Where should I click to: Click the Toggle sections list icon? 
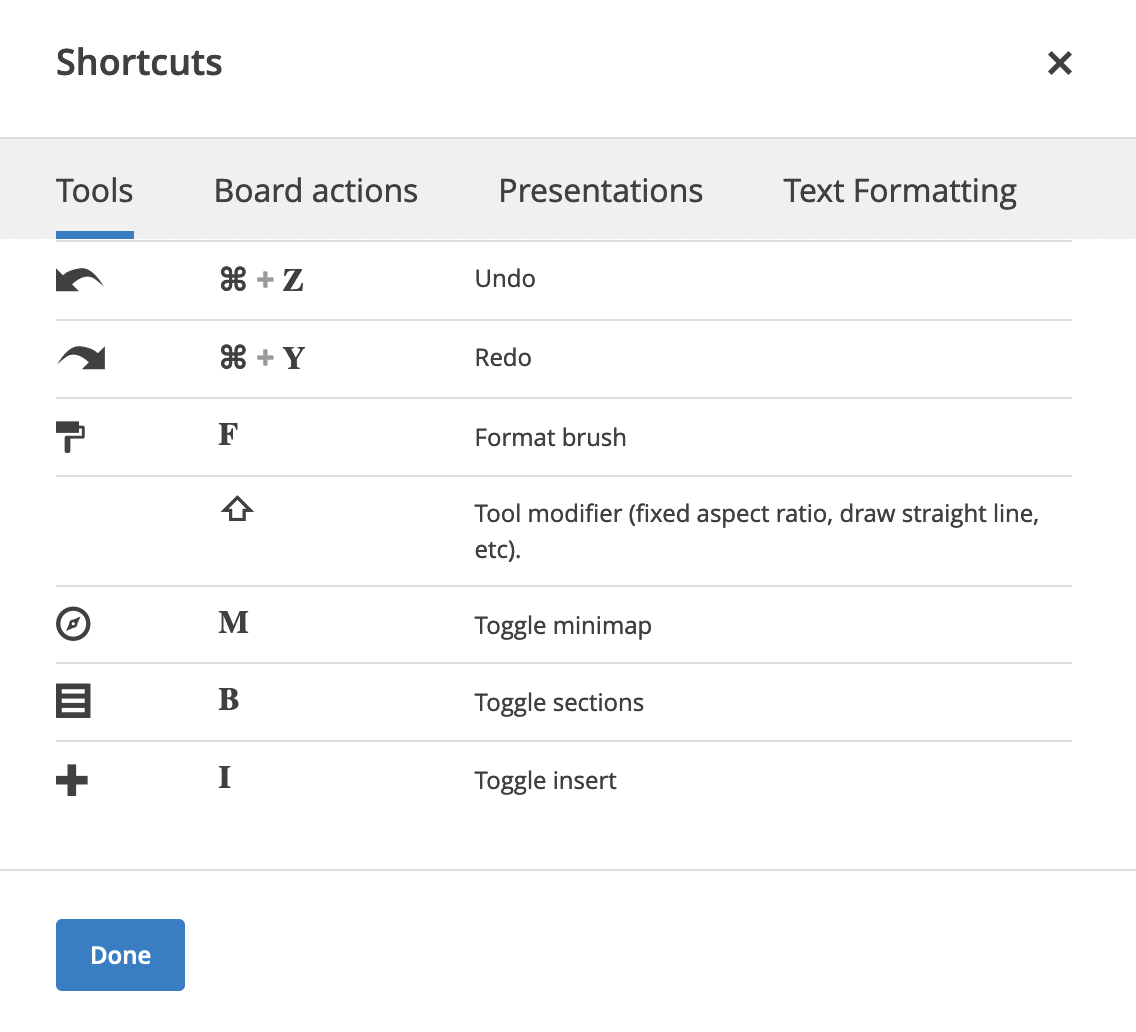(73, 701)
